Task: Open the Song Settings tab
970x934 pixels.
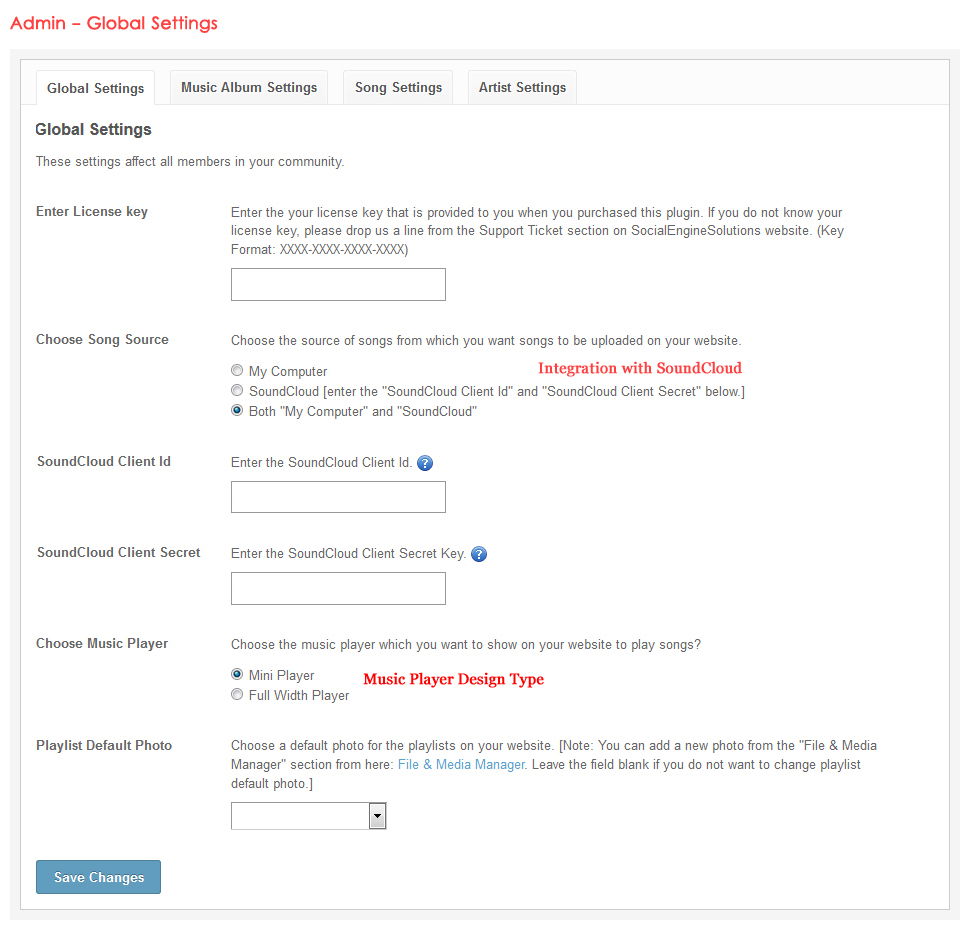Action: 398,88
